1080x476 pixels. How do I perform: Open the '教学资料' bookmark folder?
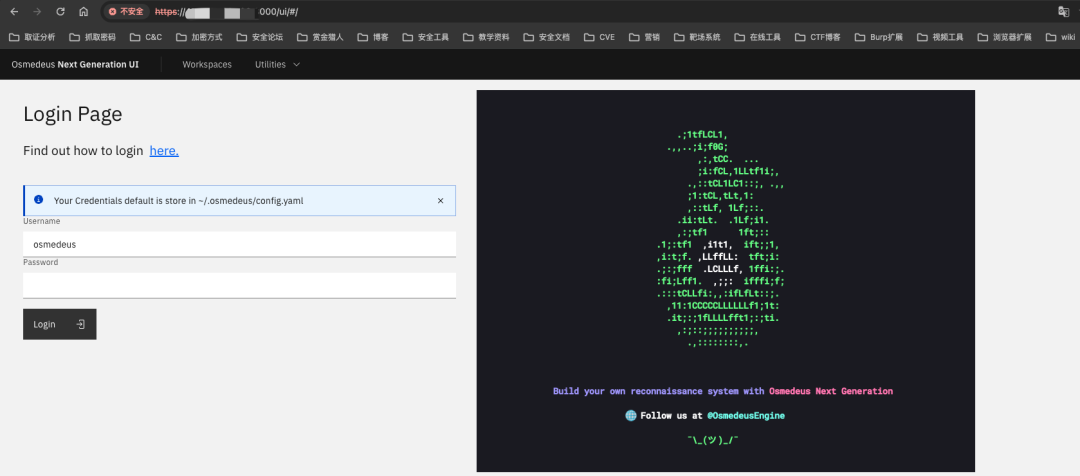(487, 37)
